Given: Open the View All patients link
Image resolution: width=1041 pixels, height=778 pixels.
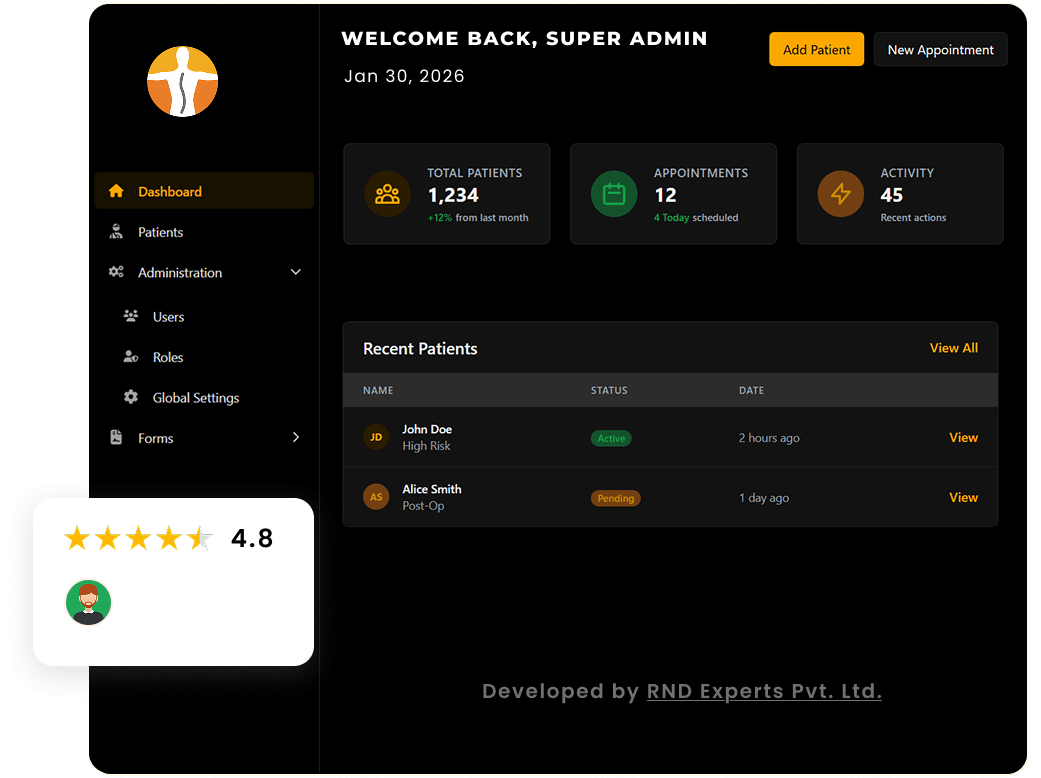Looking at the screenshot, I should tap(953, 348).
